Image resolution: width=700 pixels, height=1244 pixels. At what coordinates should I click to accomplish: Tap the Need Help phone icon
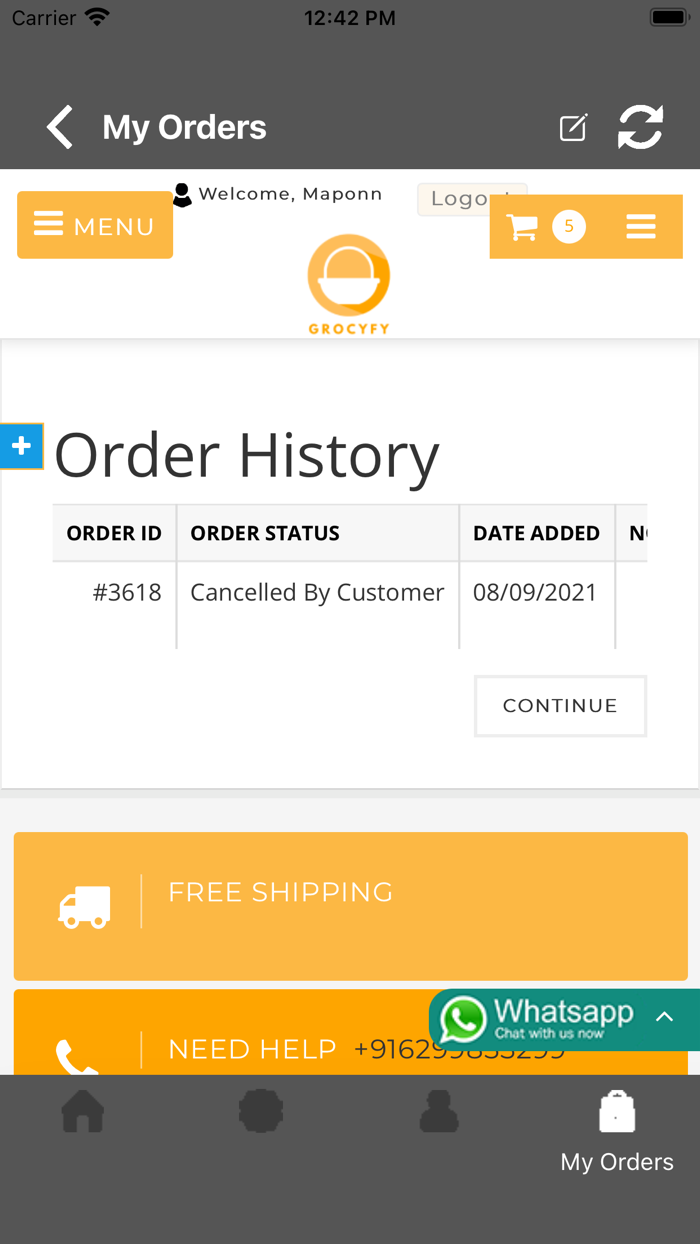click(76, 1056)
